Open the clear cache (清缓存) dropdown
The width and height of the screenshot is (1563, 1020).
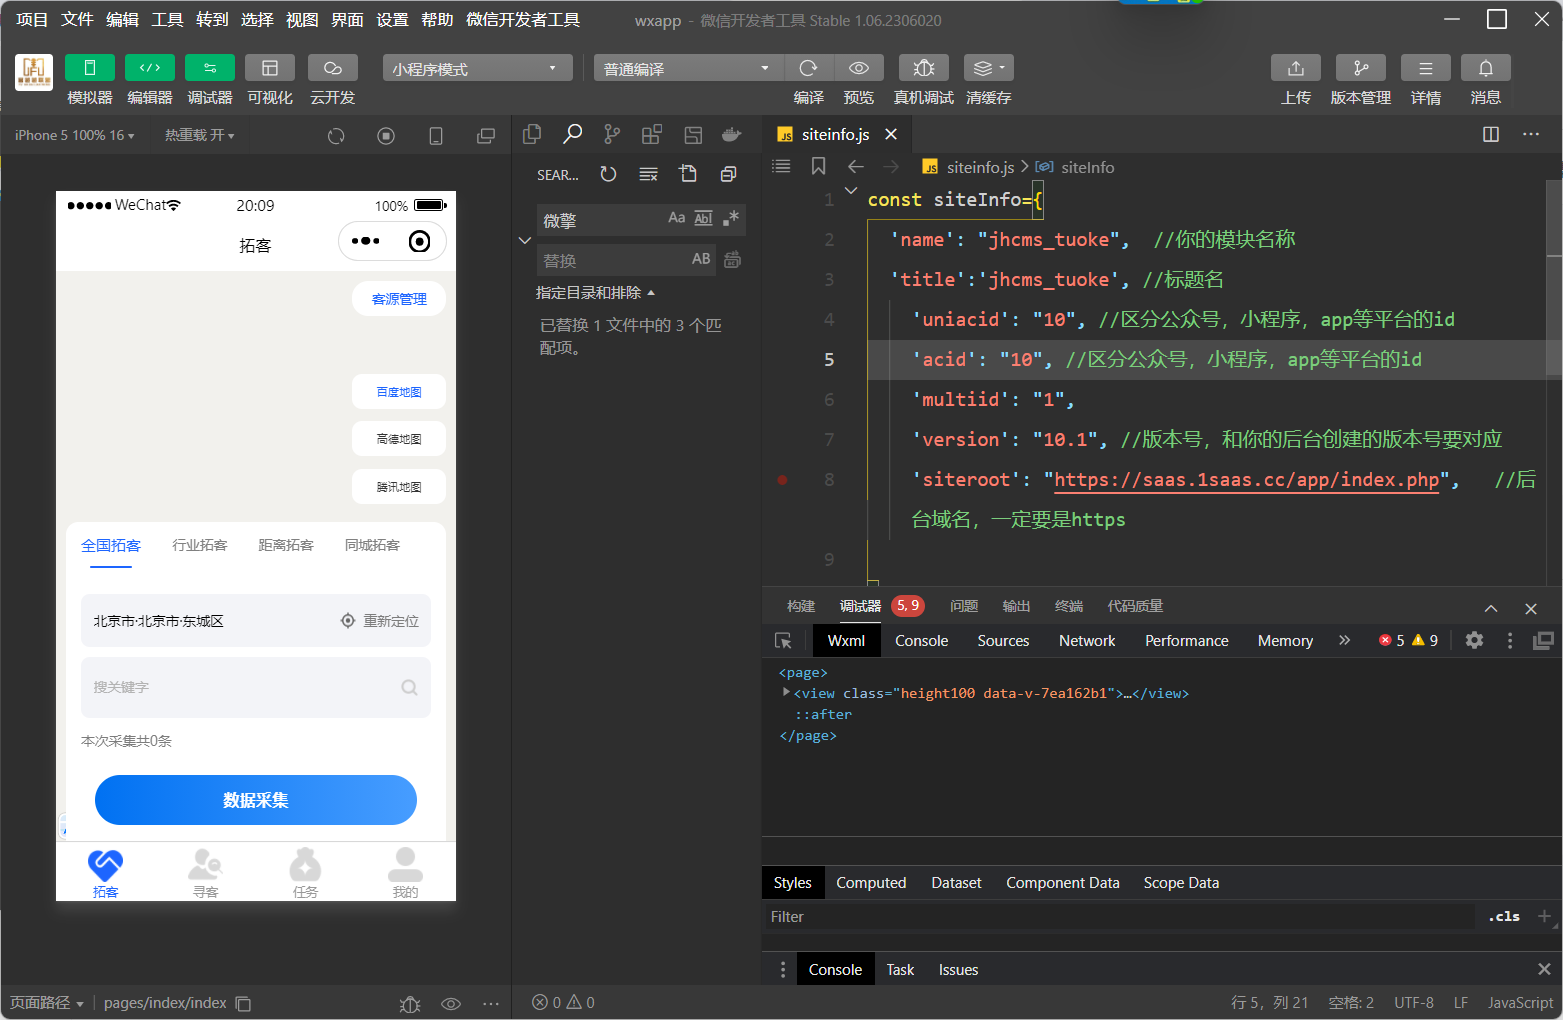coord(989,67)
